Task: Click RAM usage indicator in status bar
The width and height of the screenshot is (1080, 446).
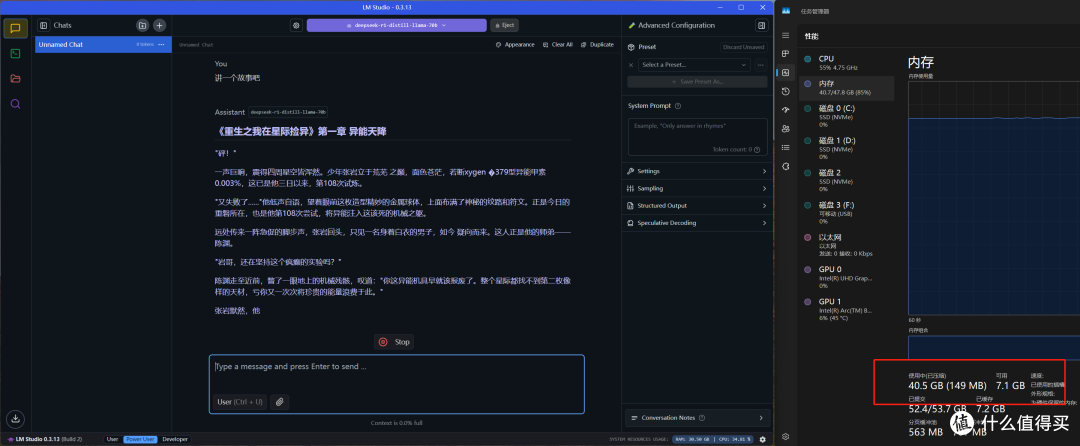Action: (x=692, y=439)
